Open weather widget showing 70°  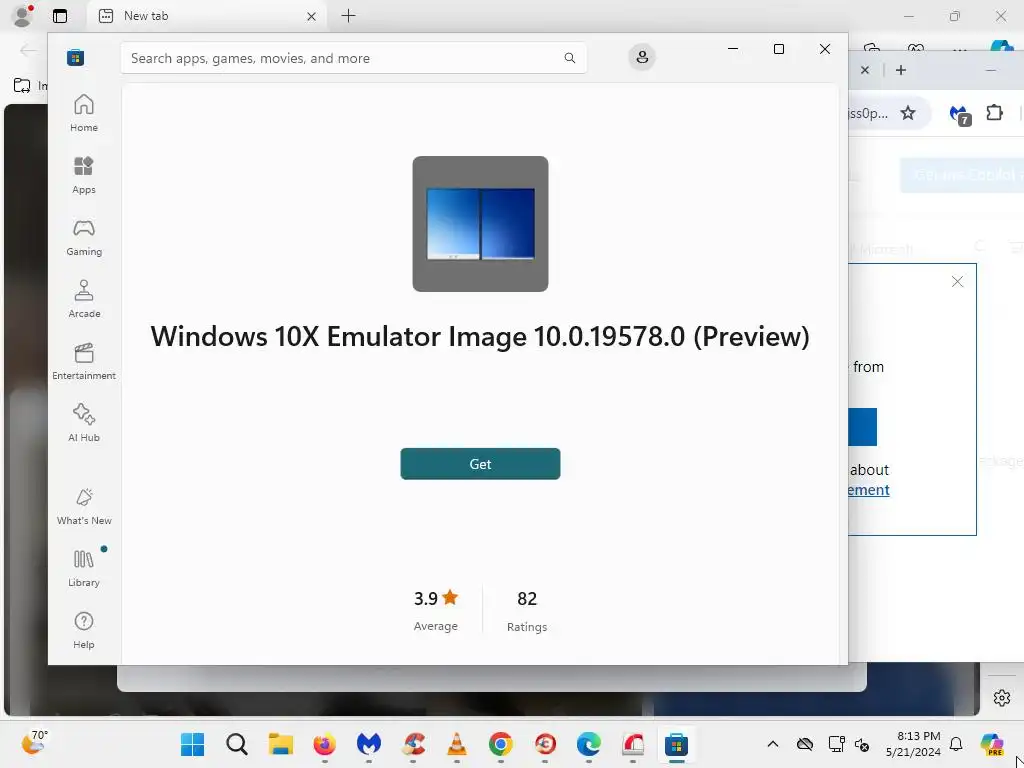pyautogui.click(x=35, y=743)
